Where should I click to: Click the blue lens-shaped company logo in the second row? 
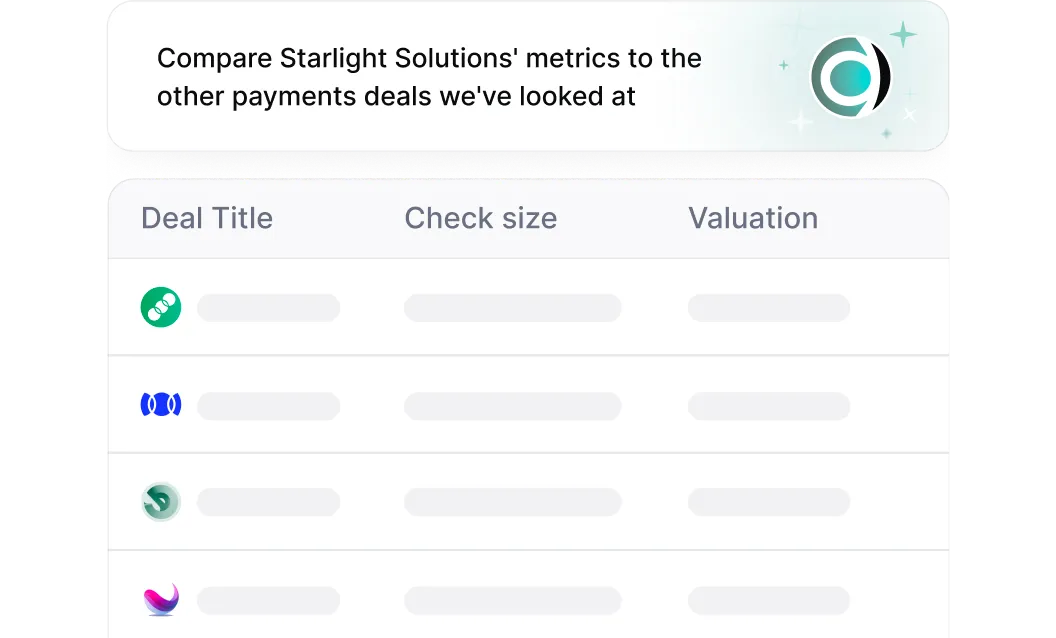click(x=161, y=403)
